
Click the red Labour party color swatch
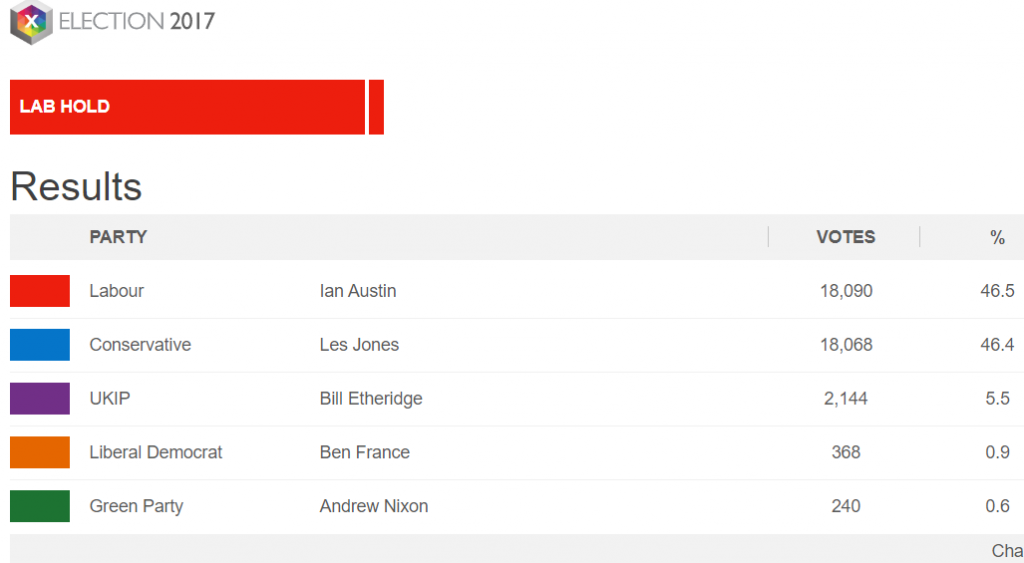coord(40,291)
